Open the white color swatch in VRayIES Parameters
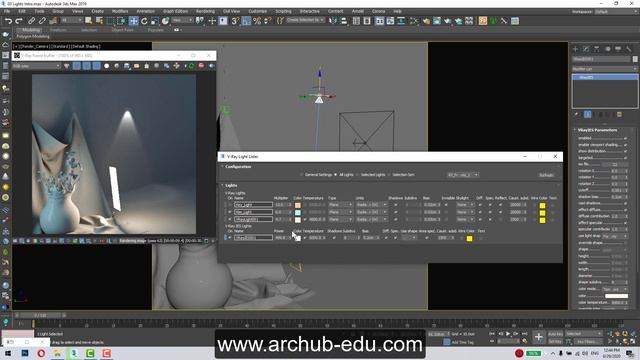The width and height of the screenshot is (640, 360). click(616, 296)
